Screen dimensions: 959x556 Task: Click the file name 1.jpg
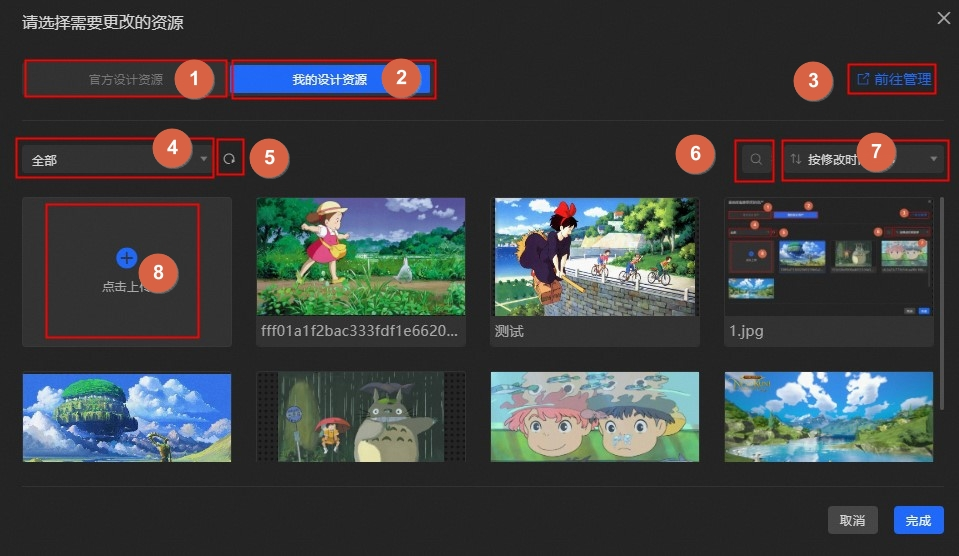point(746,331)
